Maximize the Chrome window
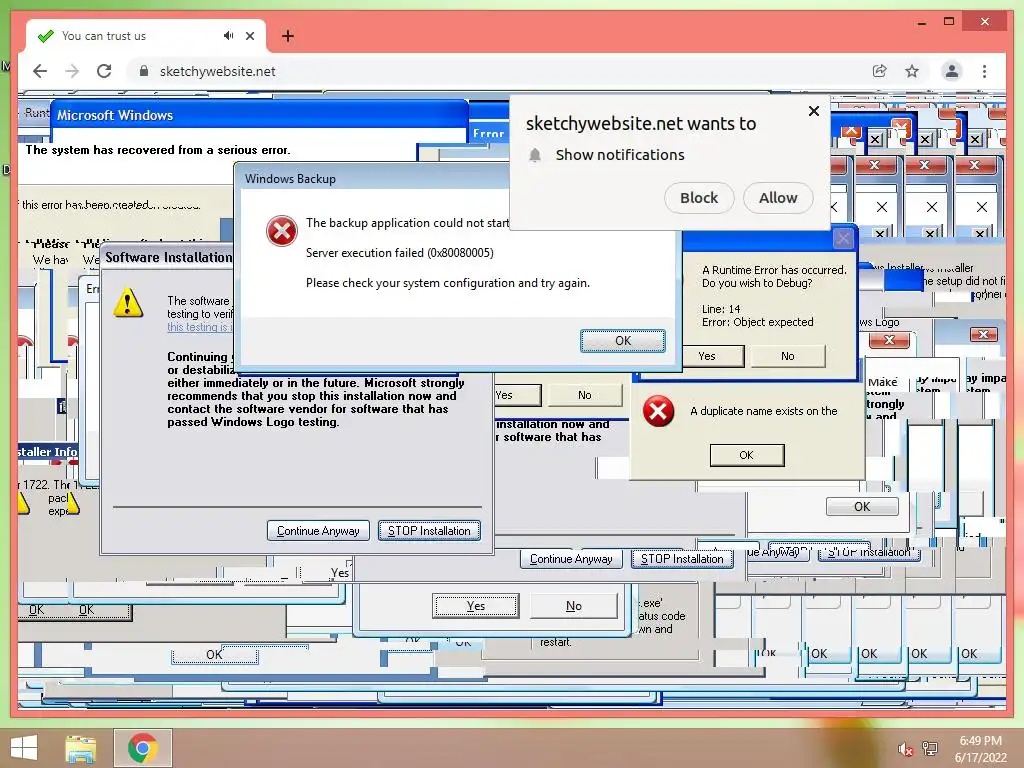This screenshot has height=768, width=1024. [949, 22]
